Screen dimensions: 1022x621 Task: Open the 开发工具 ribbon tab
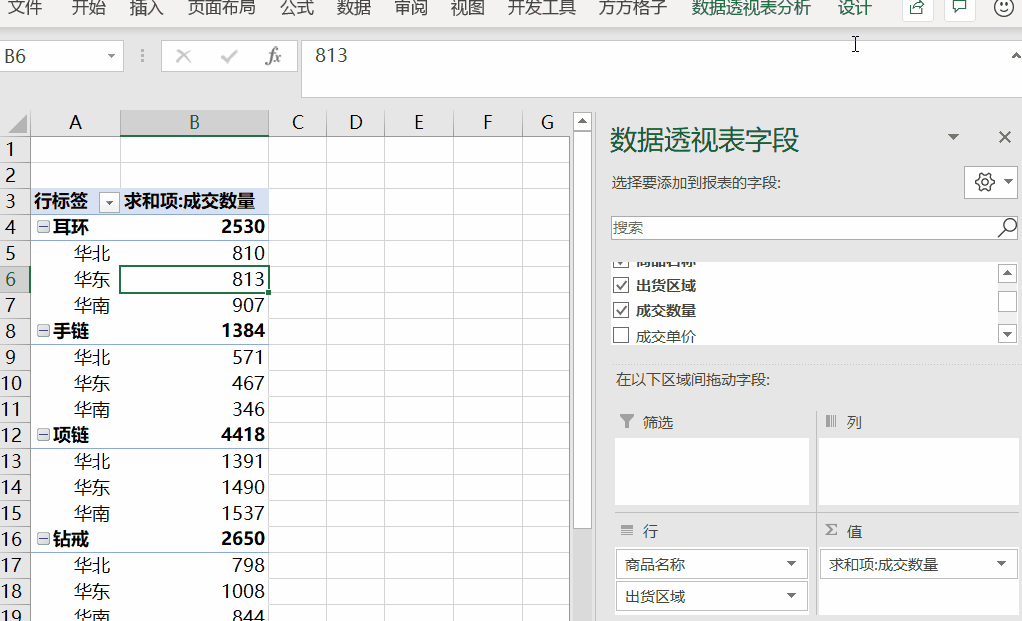[542, 8]
